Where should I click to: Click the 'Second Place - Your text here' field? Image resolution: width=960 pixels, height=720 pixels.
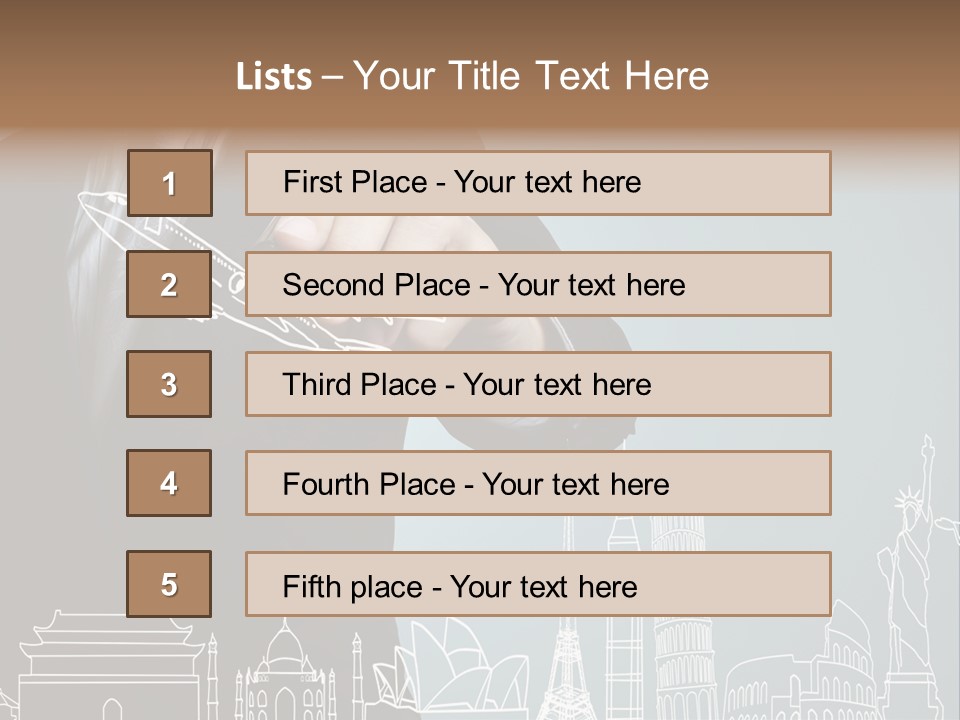click(538, 284)
